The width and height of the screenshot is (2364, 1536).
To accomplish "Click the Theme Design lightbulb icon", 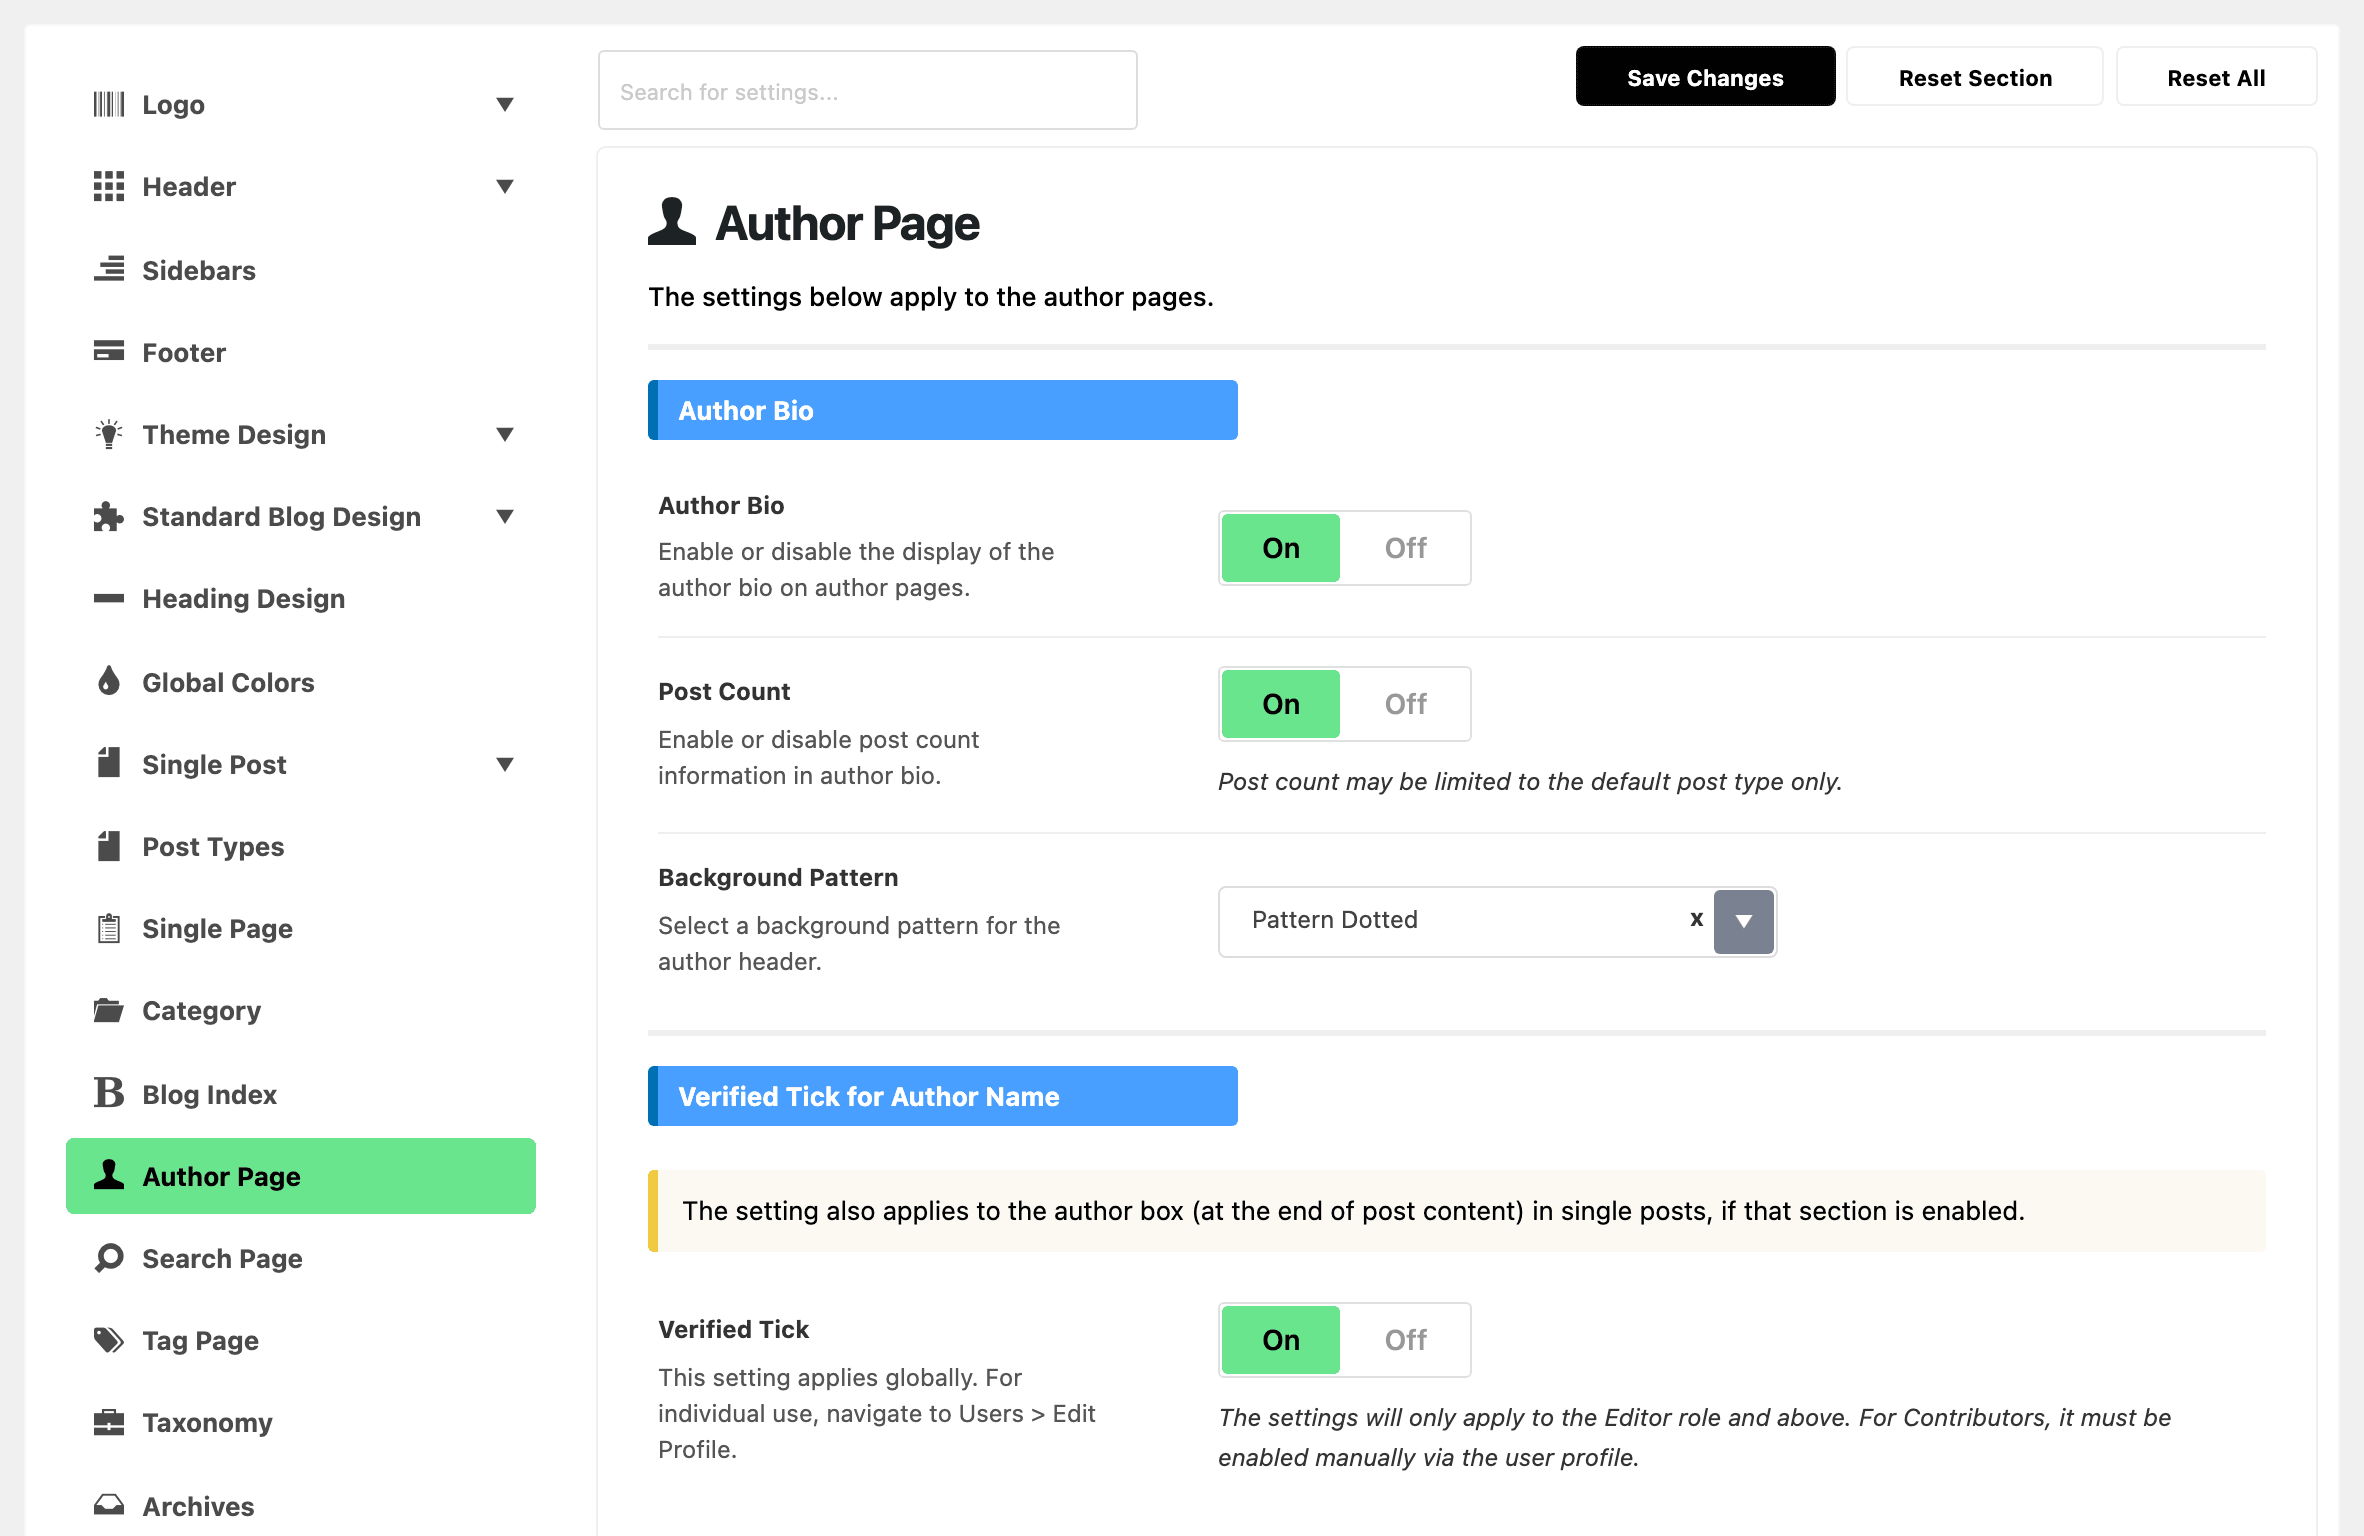I will (109, 434).
